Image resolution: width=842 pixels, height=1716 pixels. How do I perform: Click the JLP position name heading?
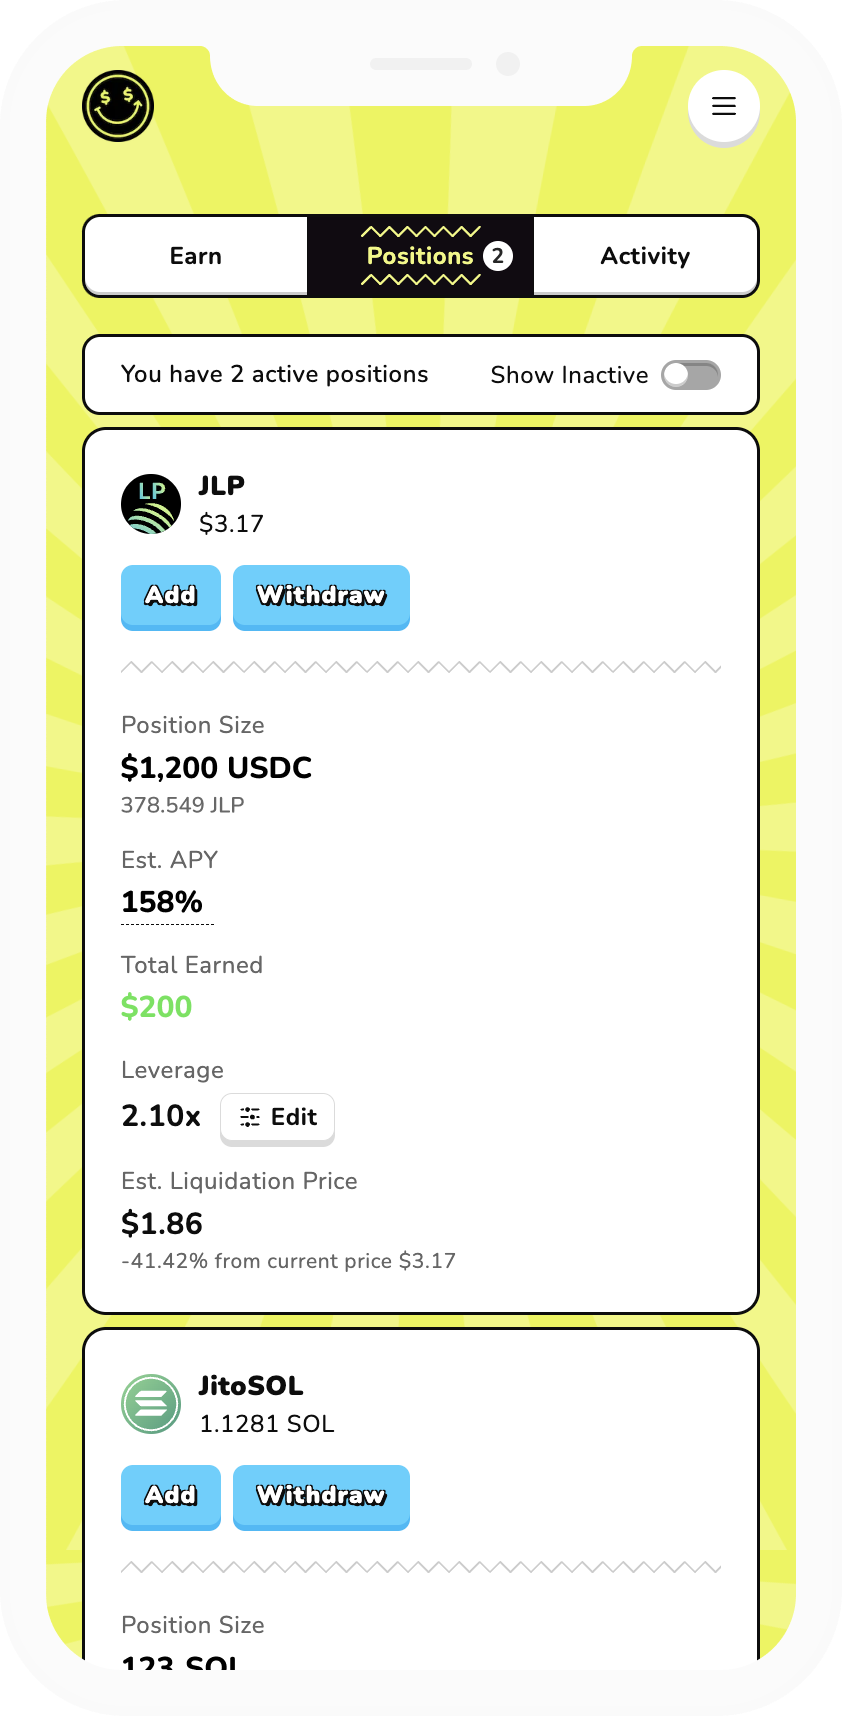coord(222,486)
